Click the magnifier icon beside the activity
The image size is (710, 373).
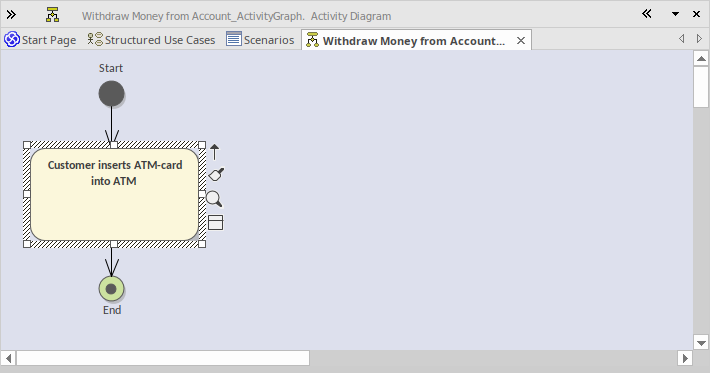click(214, 199)
